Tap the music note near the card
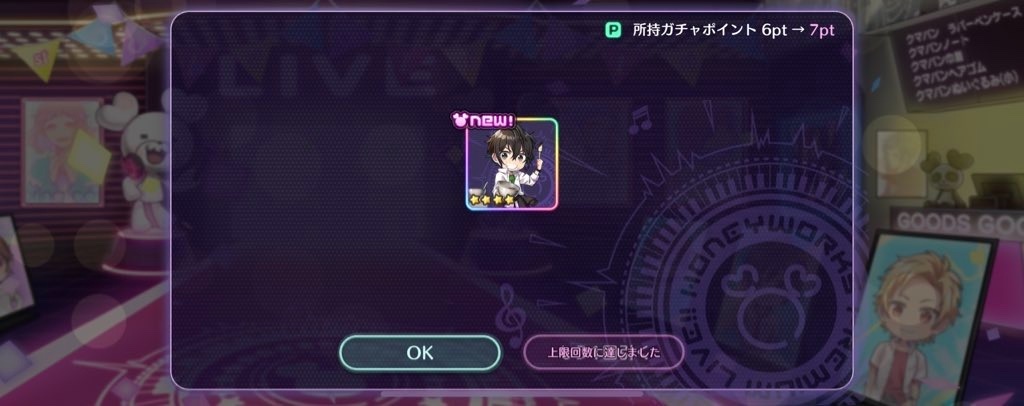This screenshot has height=406, width=1024. pyautogui.click(x=641, y=120)
